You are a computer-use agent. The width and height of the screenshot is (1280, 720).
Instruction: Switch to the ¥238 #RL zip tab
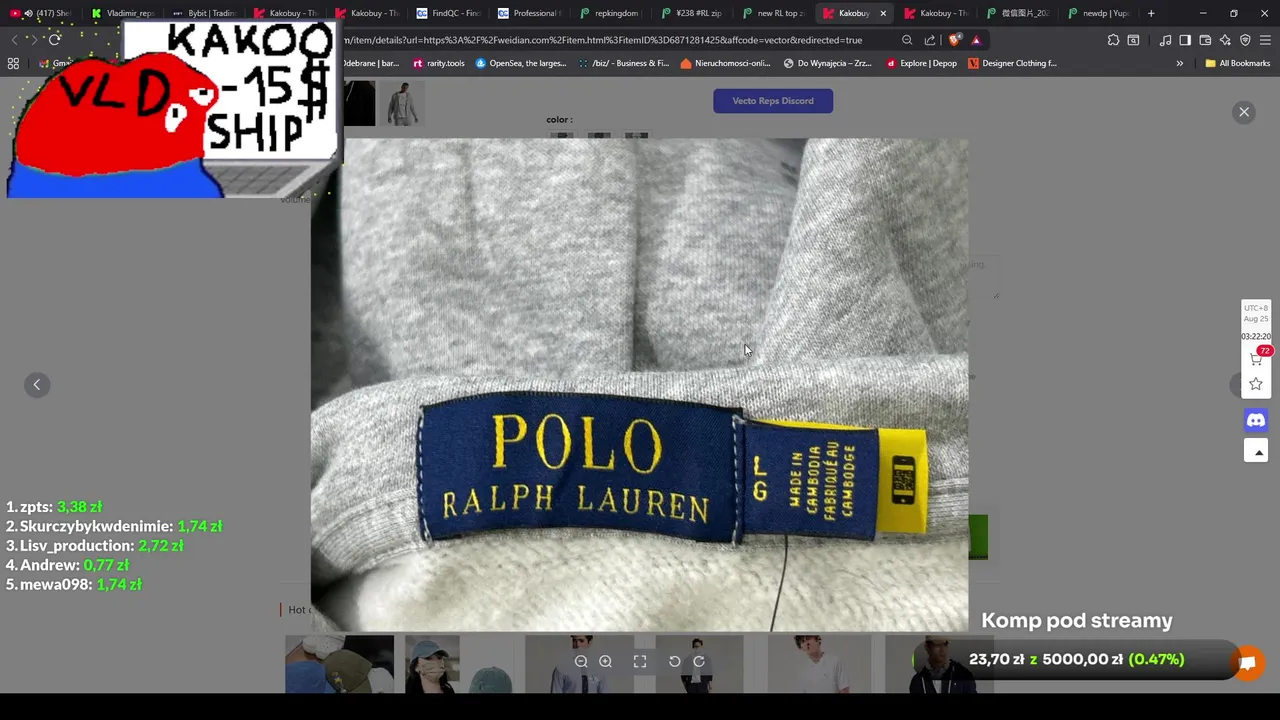tap(692, 13)
